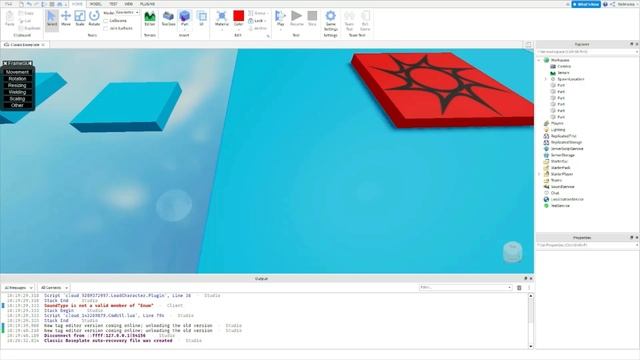The width and height of the screenshot is (640, 360).
Task: Toggle the Join Surfaces checkbox
Action: (106, 29)
